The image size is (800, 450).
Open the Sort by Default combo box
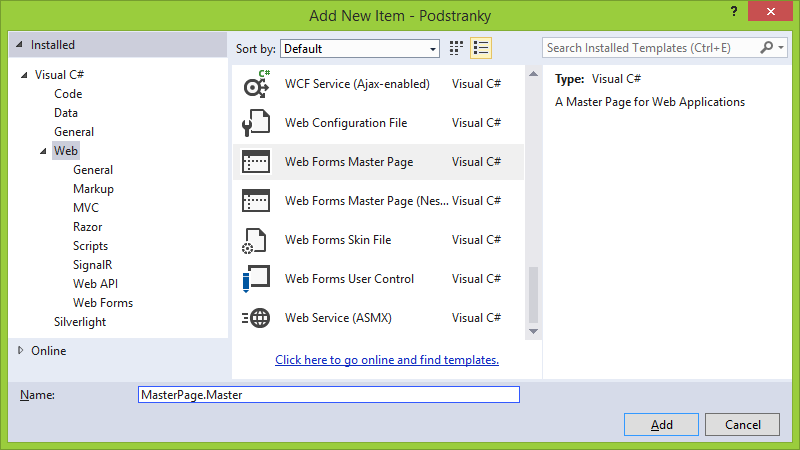click(360, 48)
